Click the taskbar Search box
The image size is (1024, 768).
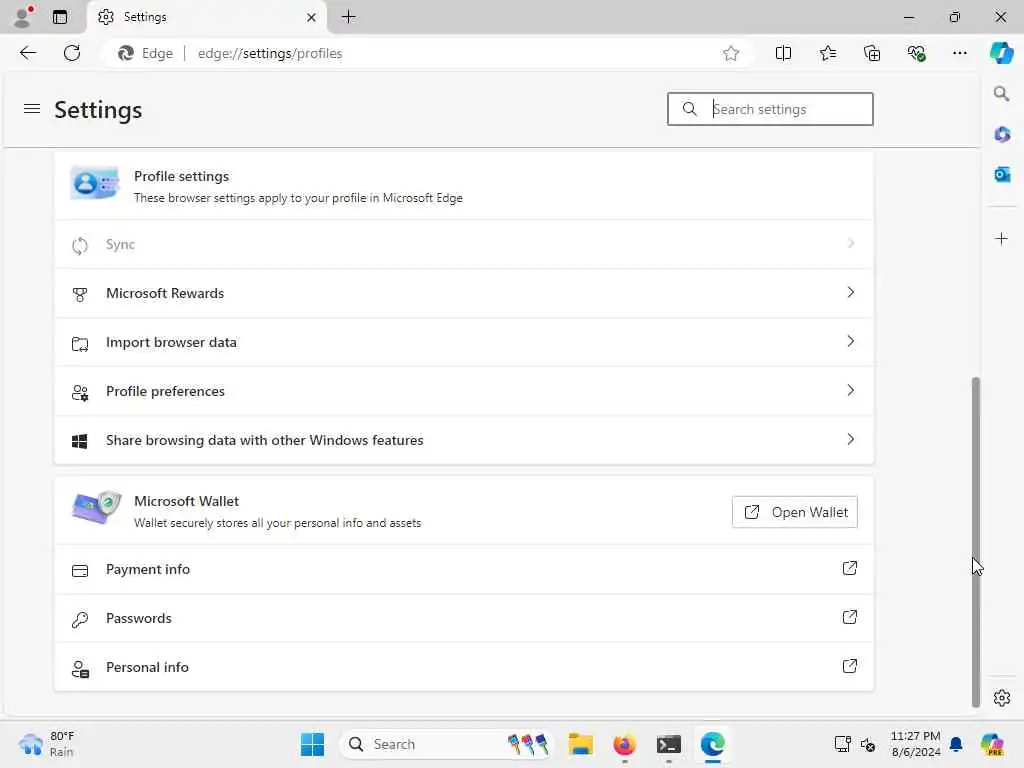pyautogui.click(x=447, y=744)
